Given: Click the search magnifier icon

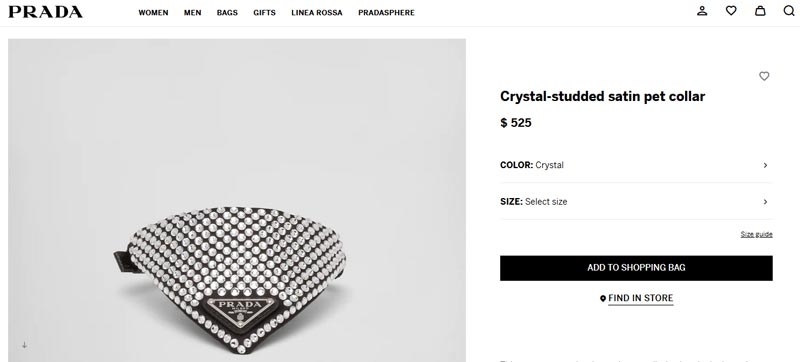Looking at the screenshot, I should tap(789, 11).
